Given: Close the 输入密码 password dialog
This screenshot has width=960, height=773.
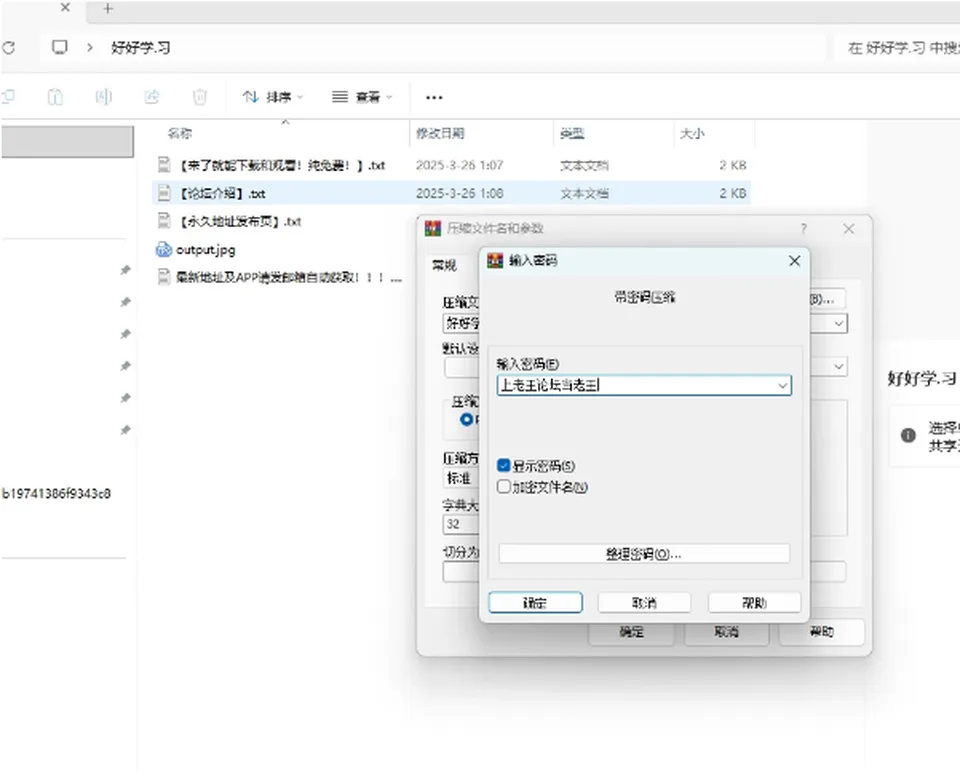Looking at the screenshot, I should coord(795,261).
